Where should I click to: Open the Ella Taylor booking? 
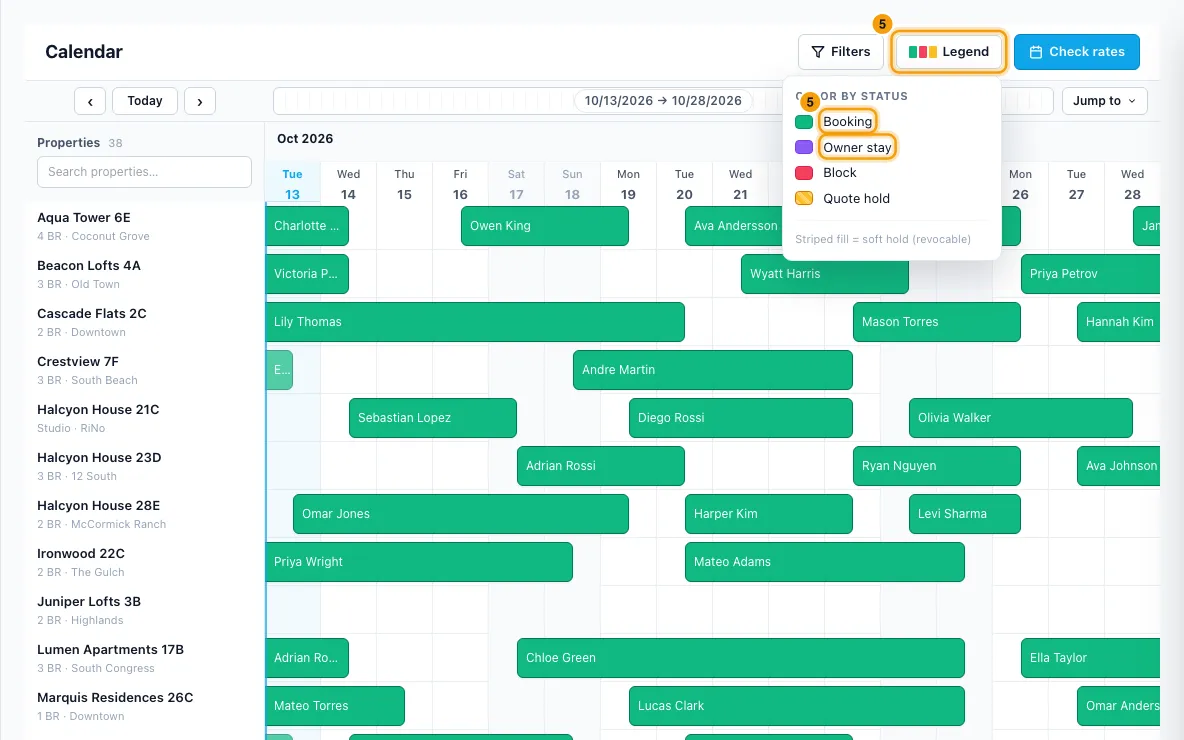coord(1090,658)
